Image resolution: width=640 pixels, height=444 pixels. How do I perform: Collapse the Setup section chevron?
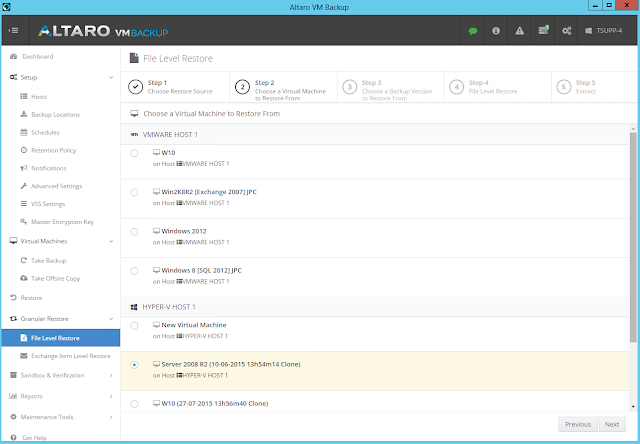tap(111, 77)
